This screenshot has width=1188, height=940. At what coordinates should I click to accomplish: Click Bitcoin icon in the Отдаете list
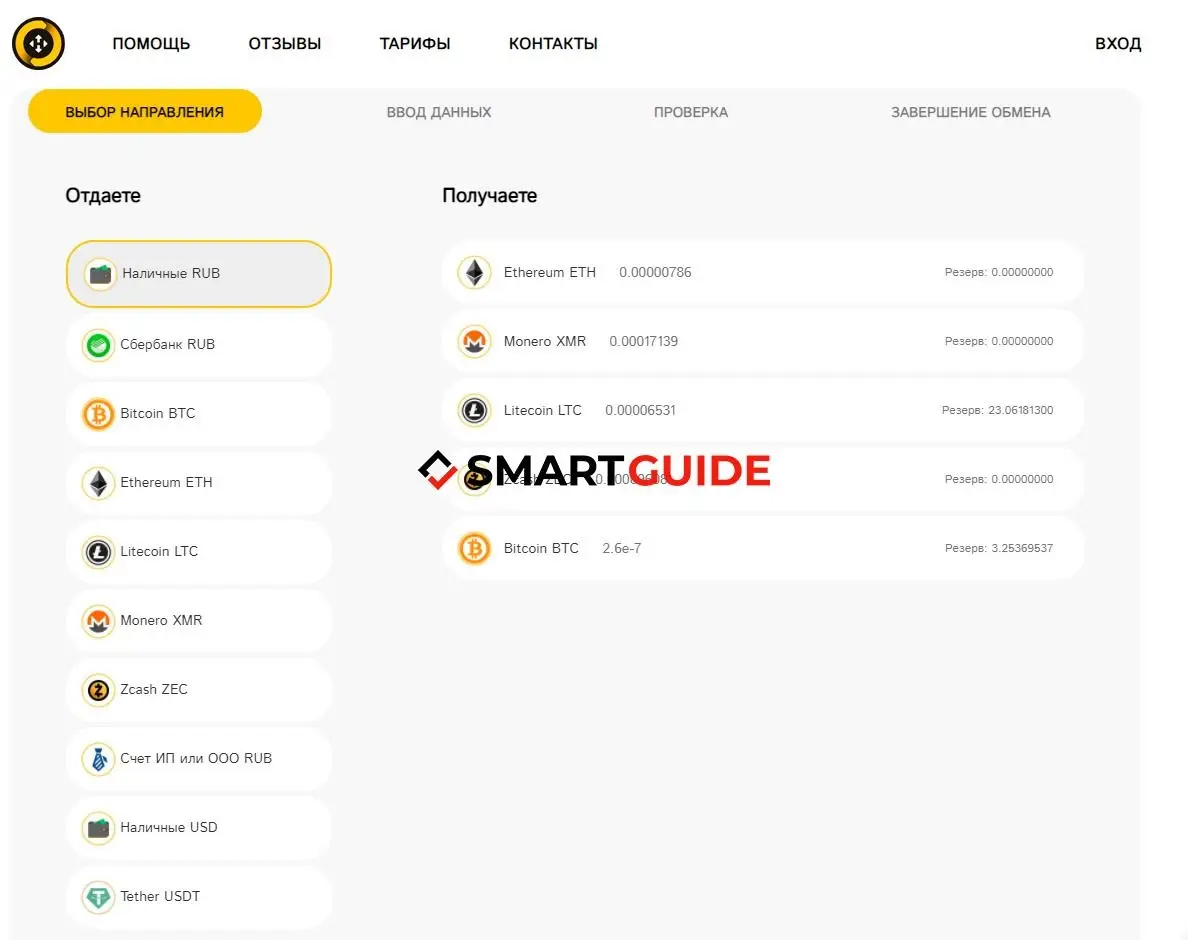98,414
